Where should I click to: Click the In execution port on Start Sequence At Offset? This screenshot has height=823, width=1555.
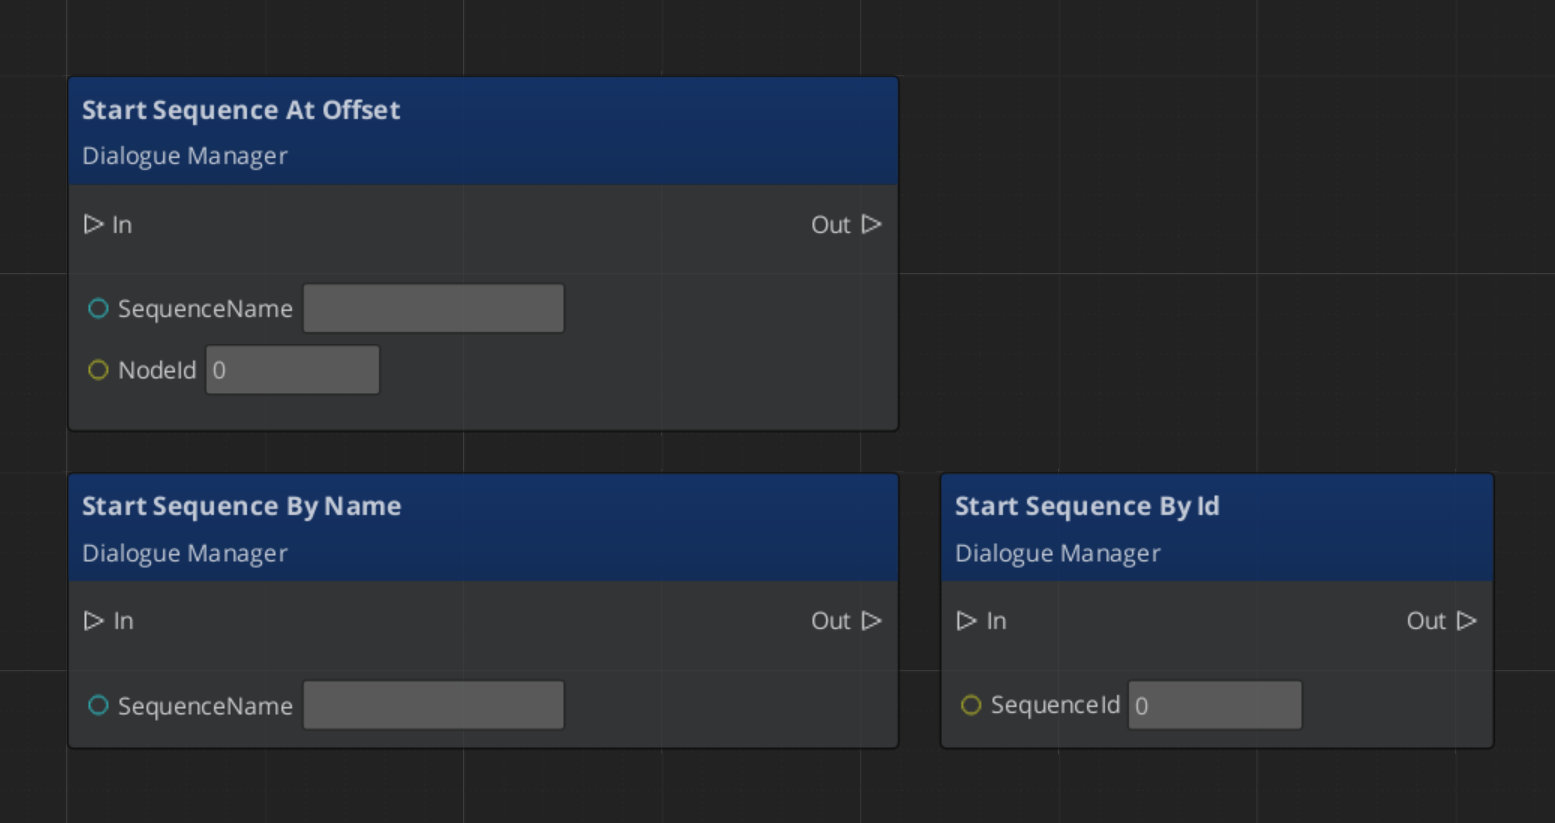(93, 224)
